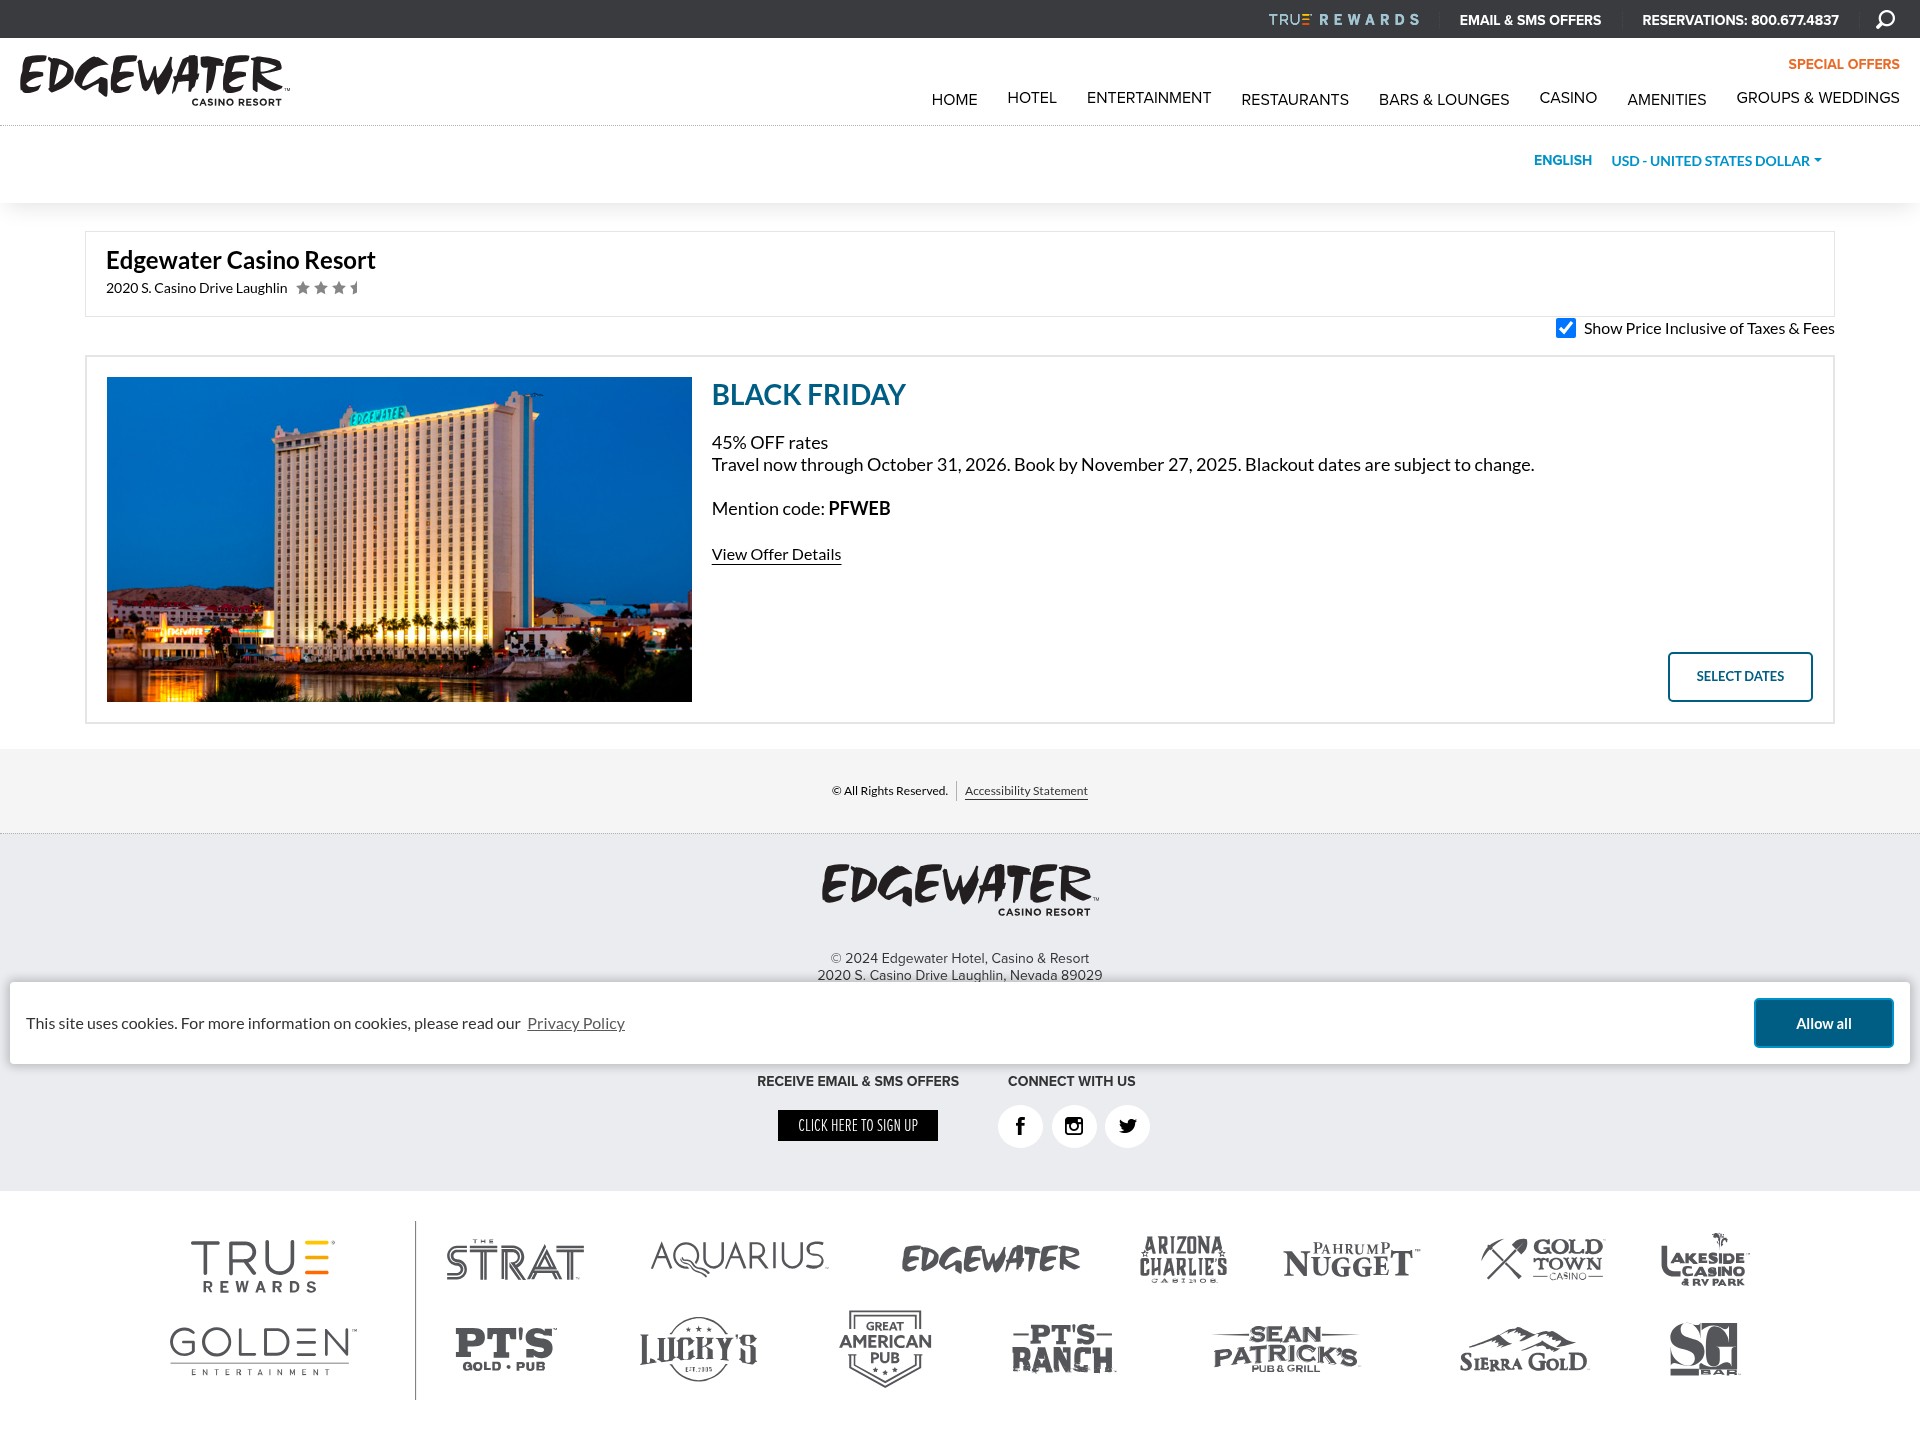Open the True Rewards footer logo
This screenshot has width=1920, height=1435.
pyautogui.click(x=263, y=1266)
